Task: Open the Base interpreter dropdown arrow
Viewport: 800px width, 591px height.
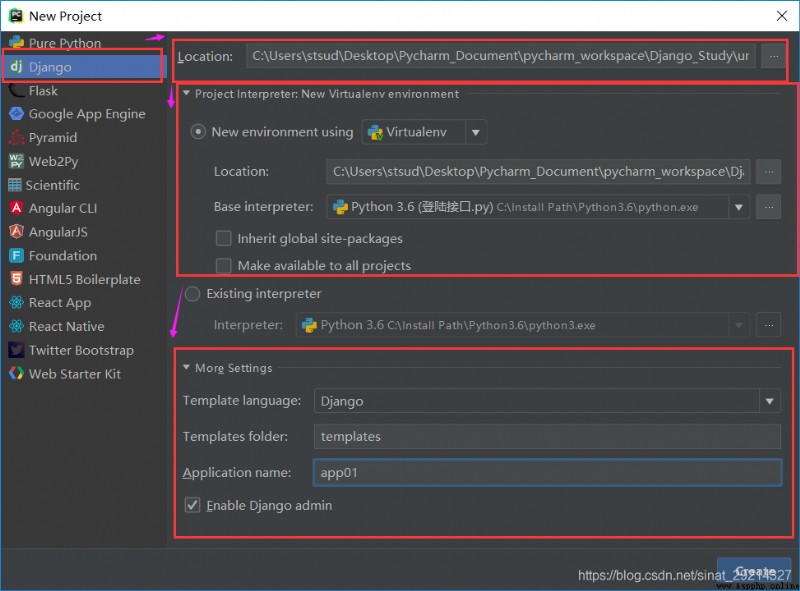Action: coord(739,207)
